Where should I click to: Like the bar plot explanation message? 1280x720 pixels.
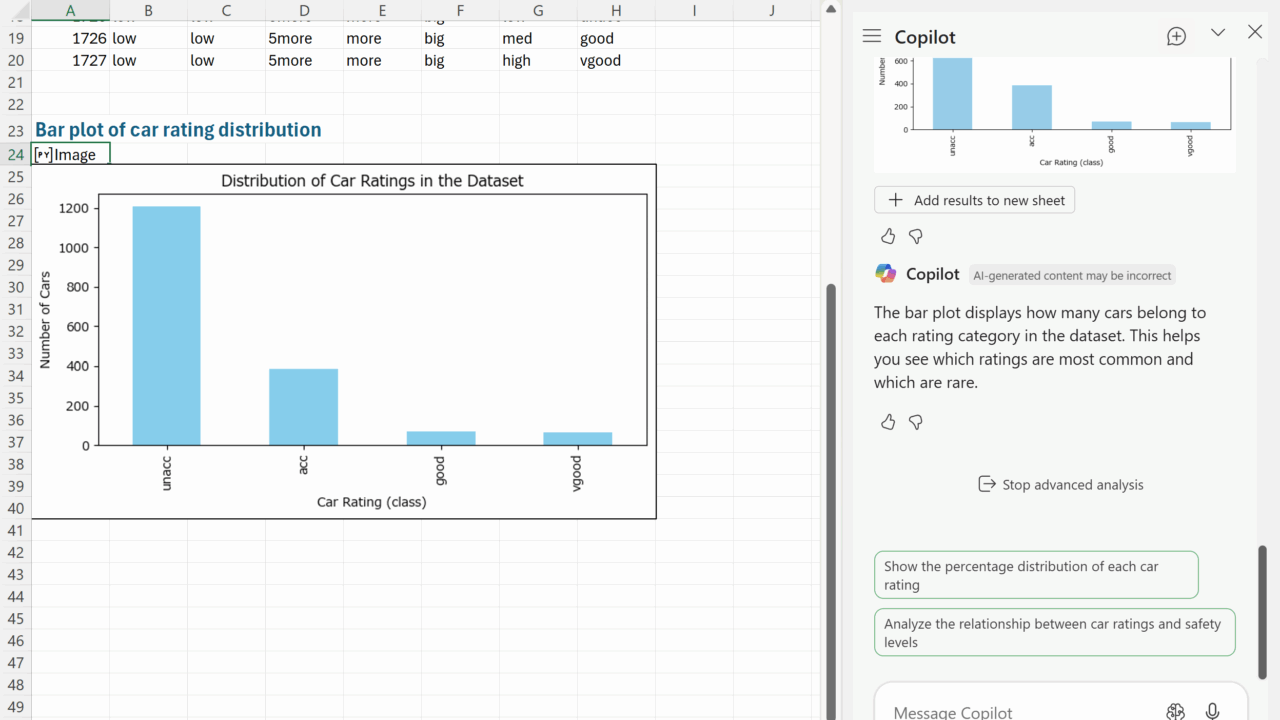888,422
